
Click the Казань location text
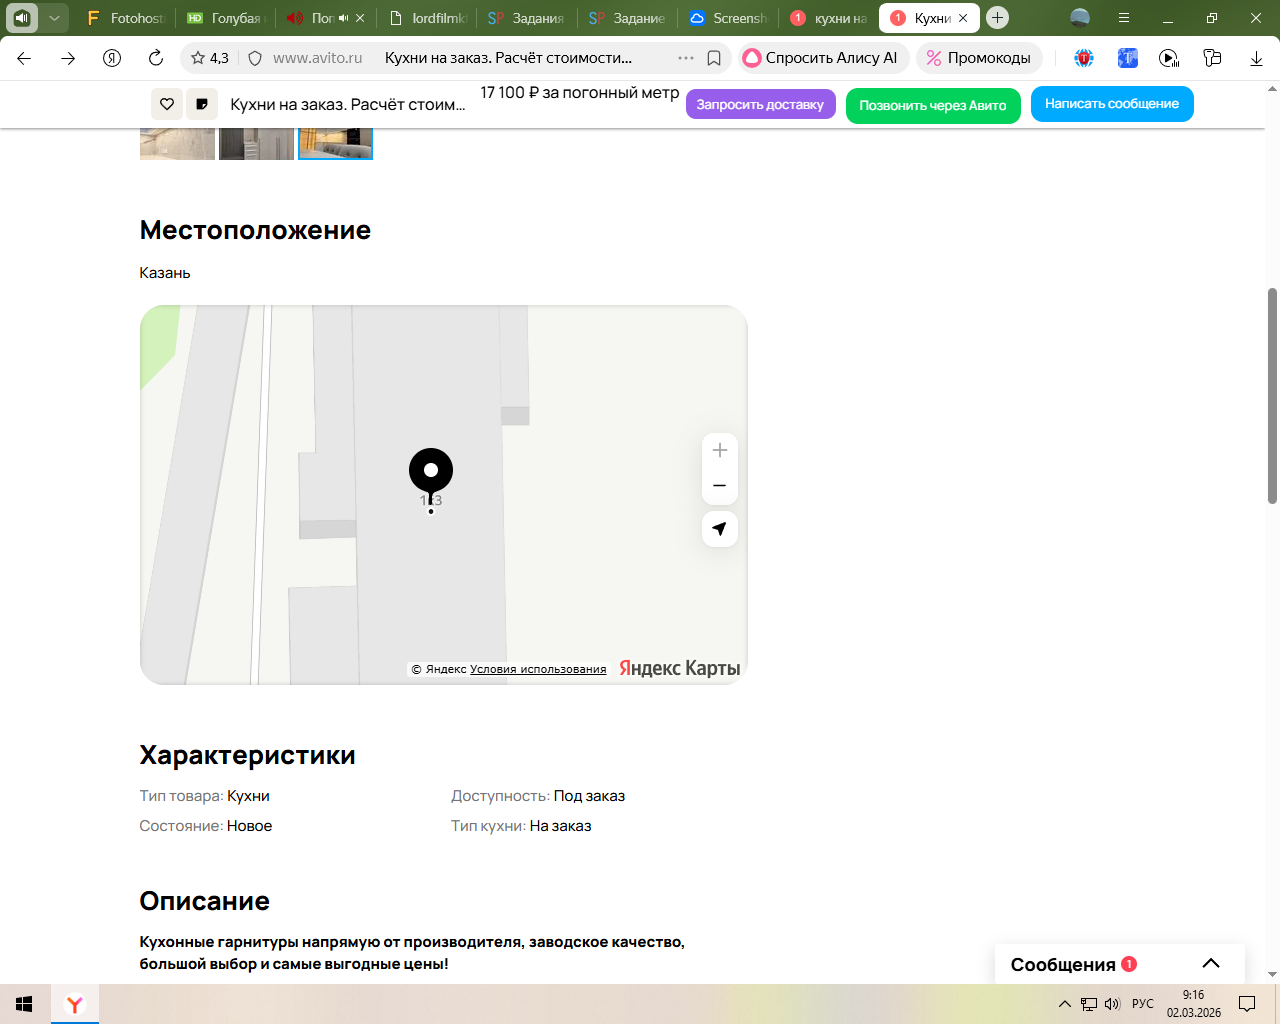click(165, 273)
